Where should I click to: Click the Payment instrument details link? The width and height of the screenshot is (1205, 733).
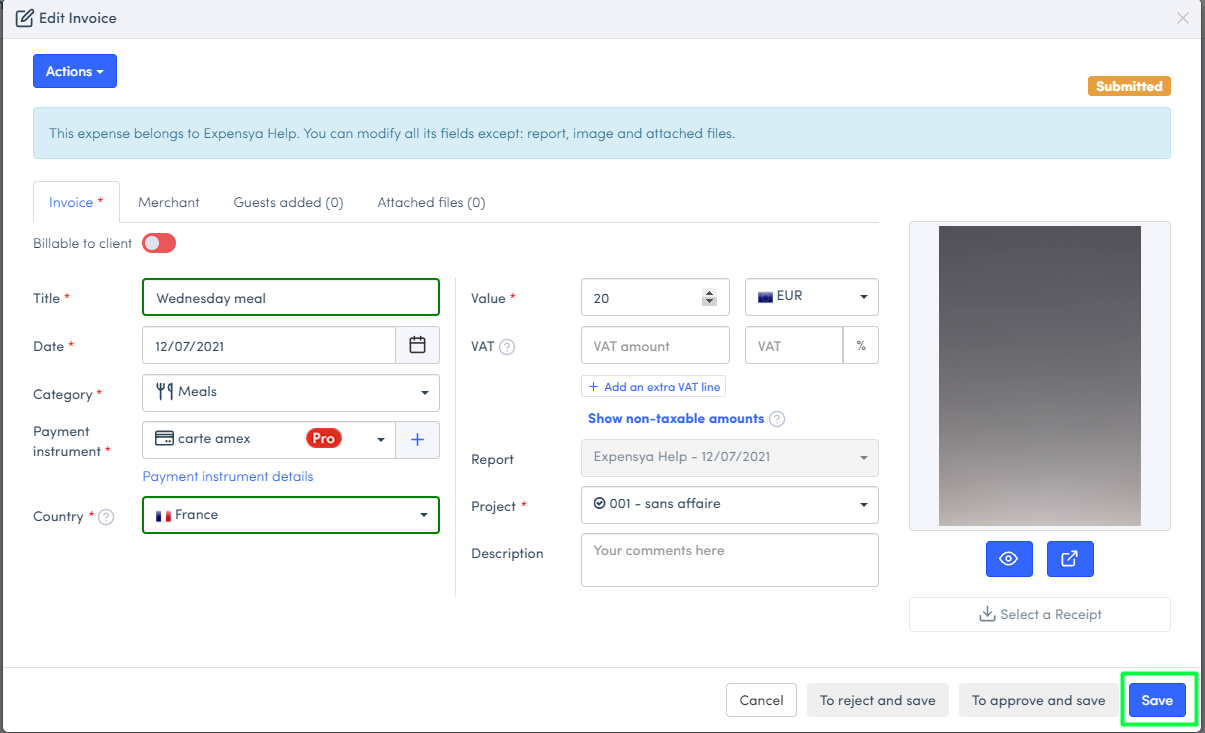pos(228,476)
